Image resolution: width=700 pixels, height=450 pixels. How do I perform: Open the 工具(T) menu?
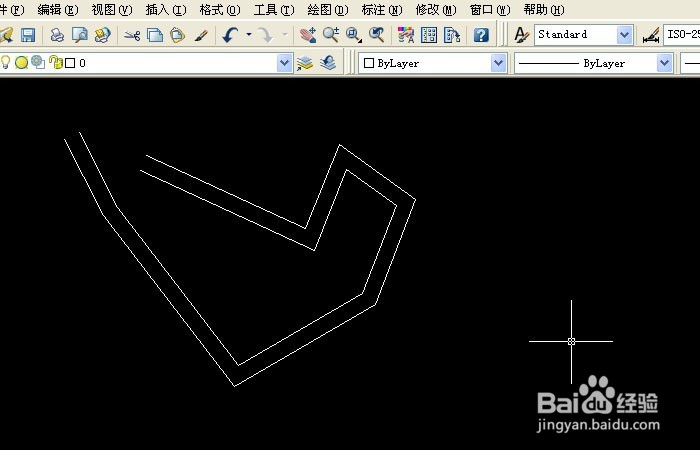coord(274,9)
